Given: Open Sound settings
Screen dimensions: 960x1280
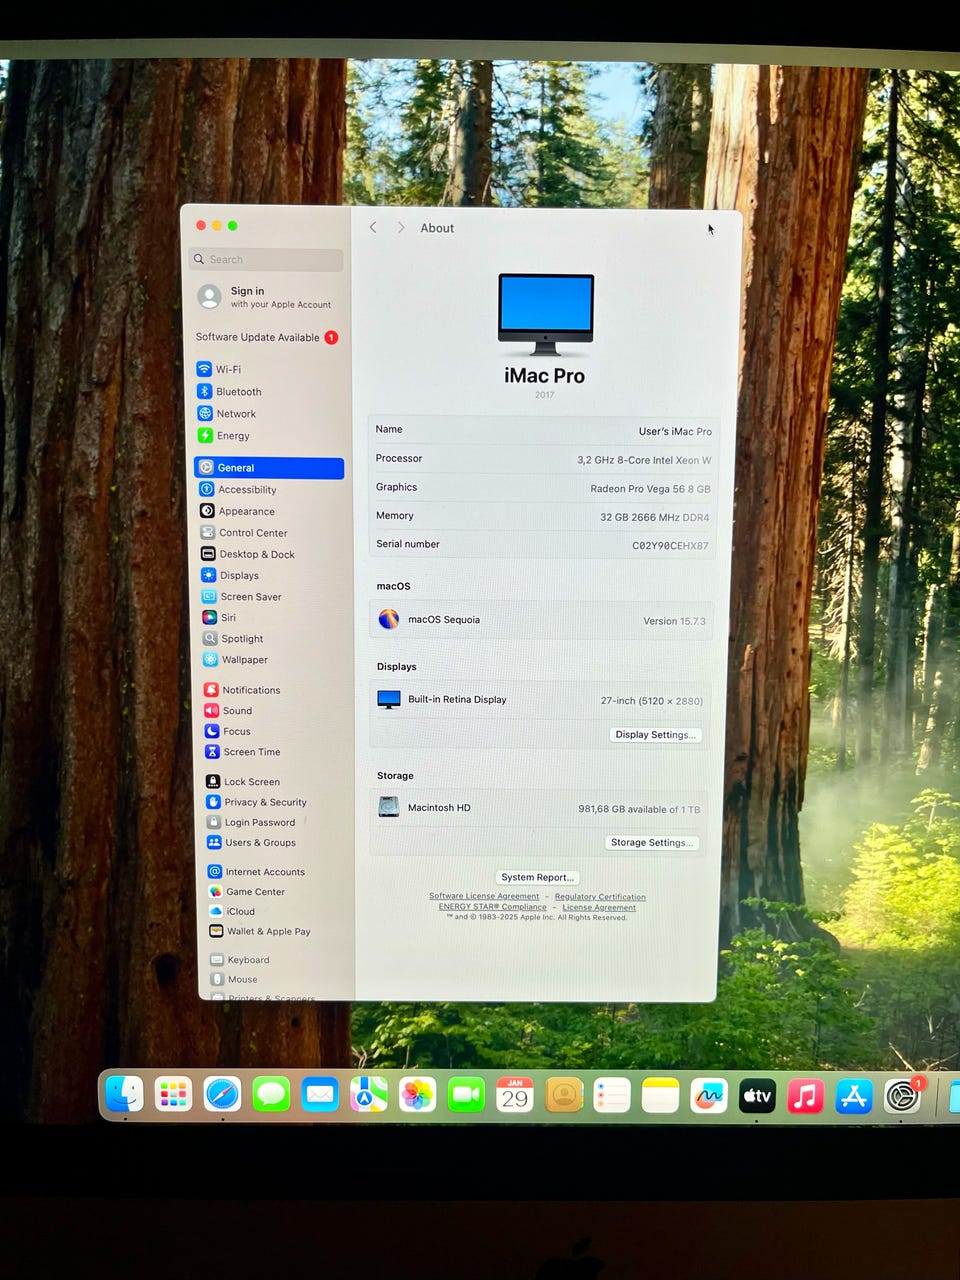Looking at the screenshot, I should pos(228,710).
